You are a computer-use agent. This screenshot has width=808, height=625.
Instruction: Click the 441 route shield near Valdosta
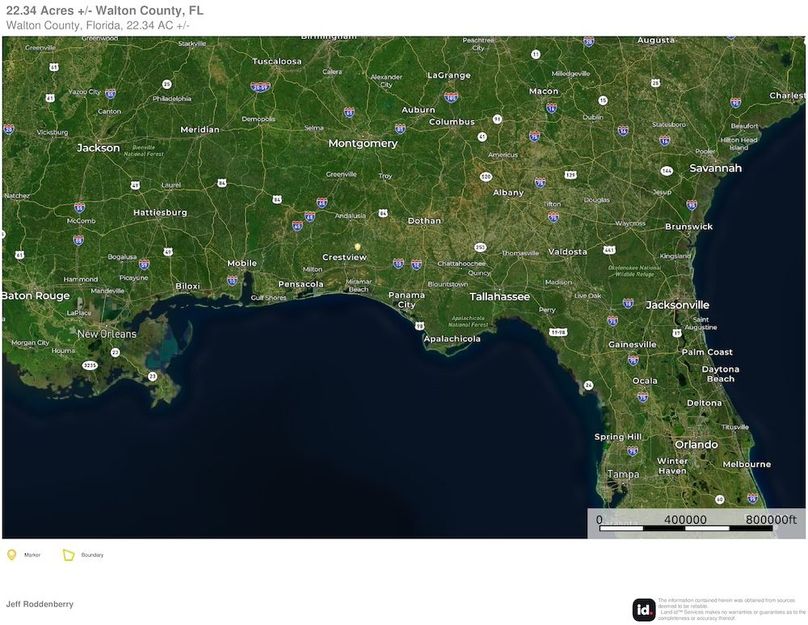pos(609,250)
